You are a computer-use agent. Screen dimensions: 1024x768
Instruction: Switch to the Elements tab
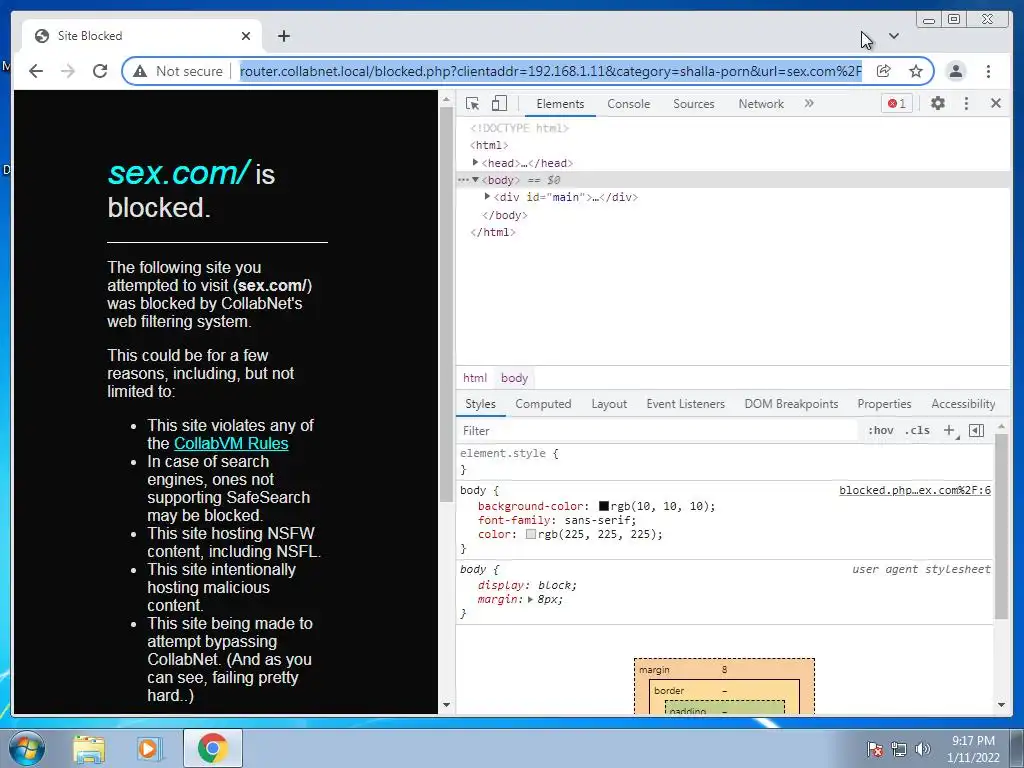[560, 104]
